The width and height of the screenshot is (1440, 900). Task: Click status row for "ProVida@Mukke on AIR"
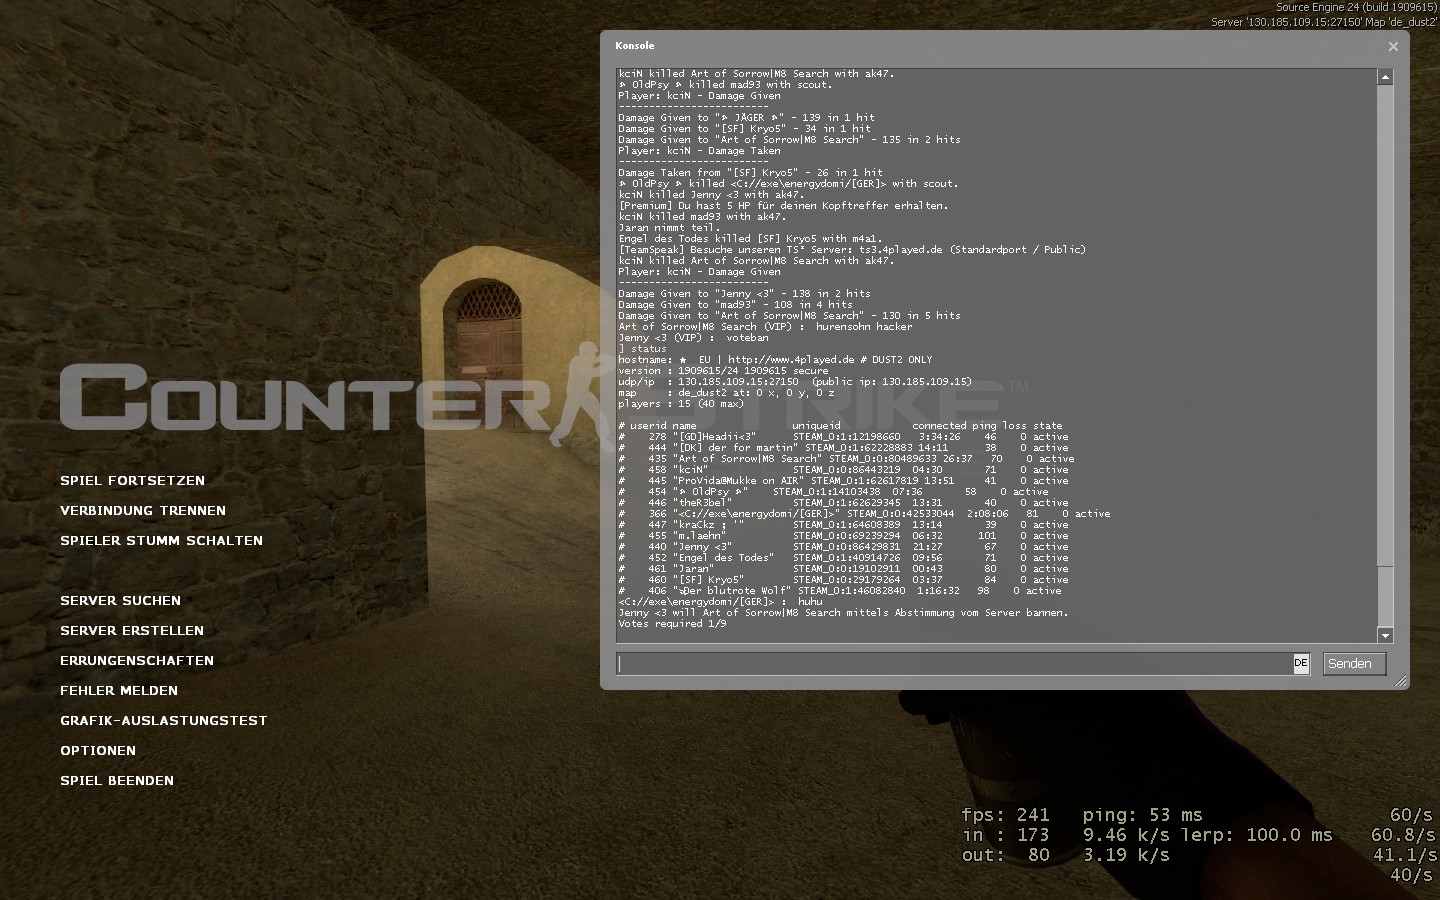843,481
